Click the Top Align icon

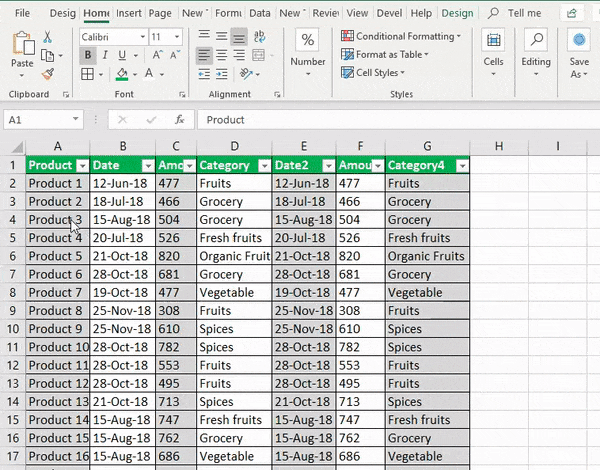204,37
